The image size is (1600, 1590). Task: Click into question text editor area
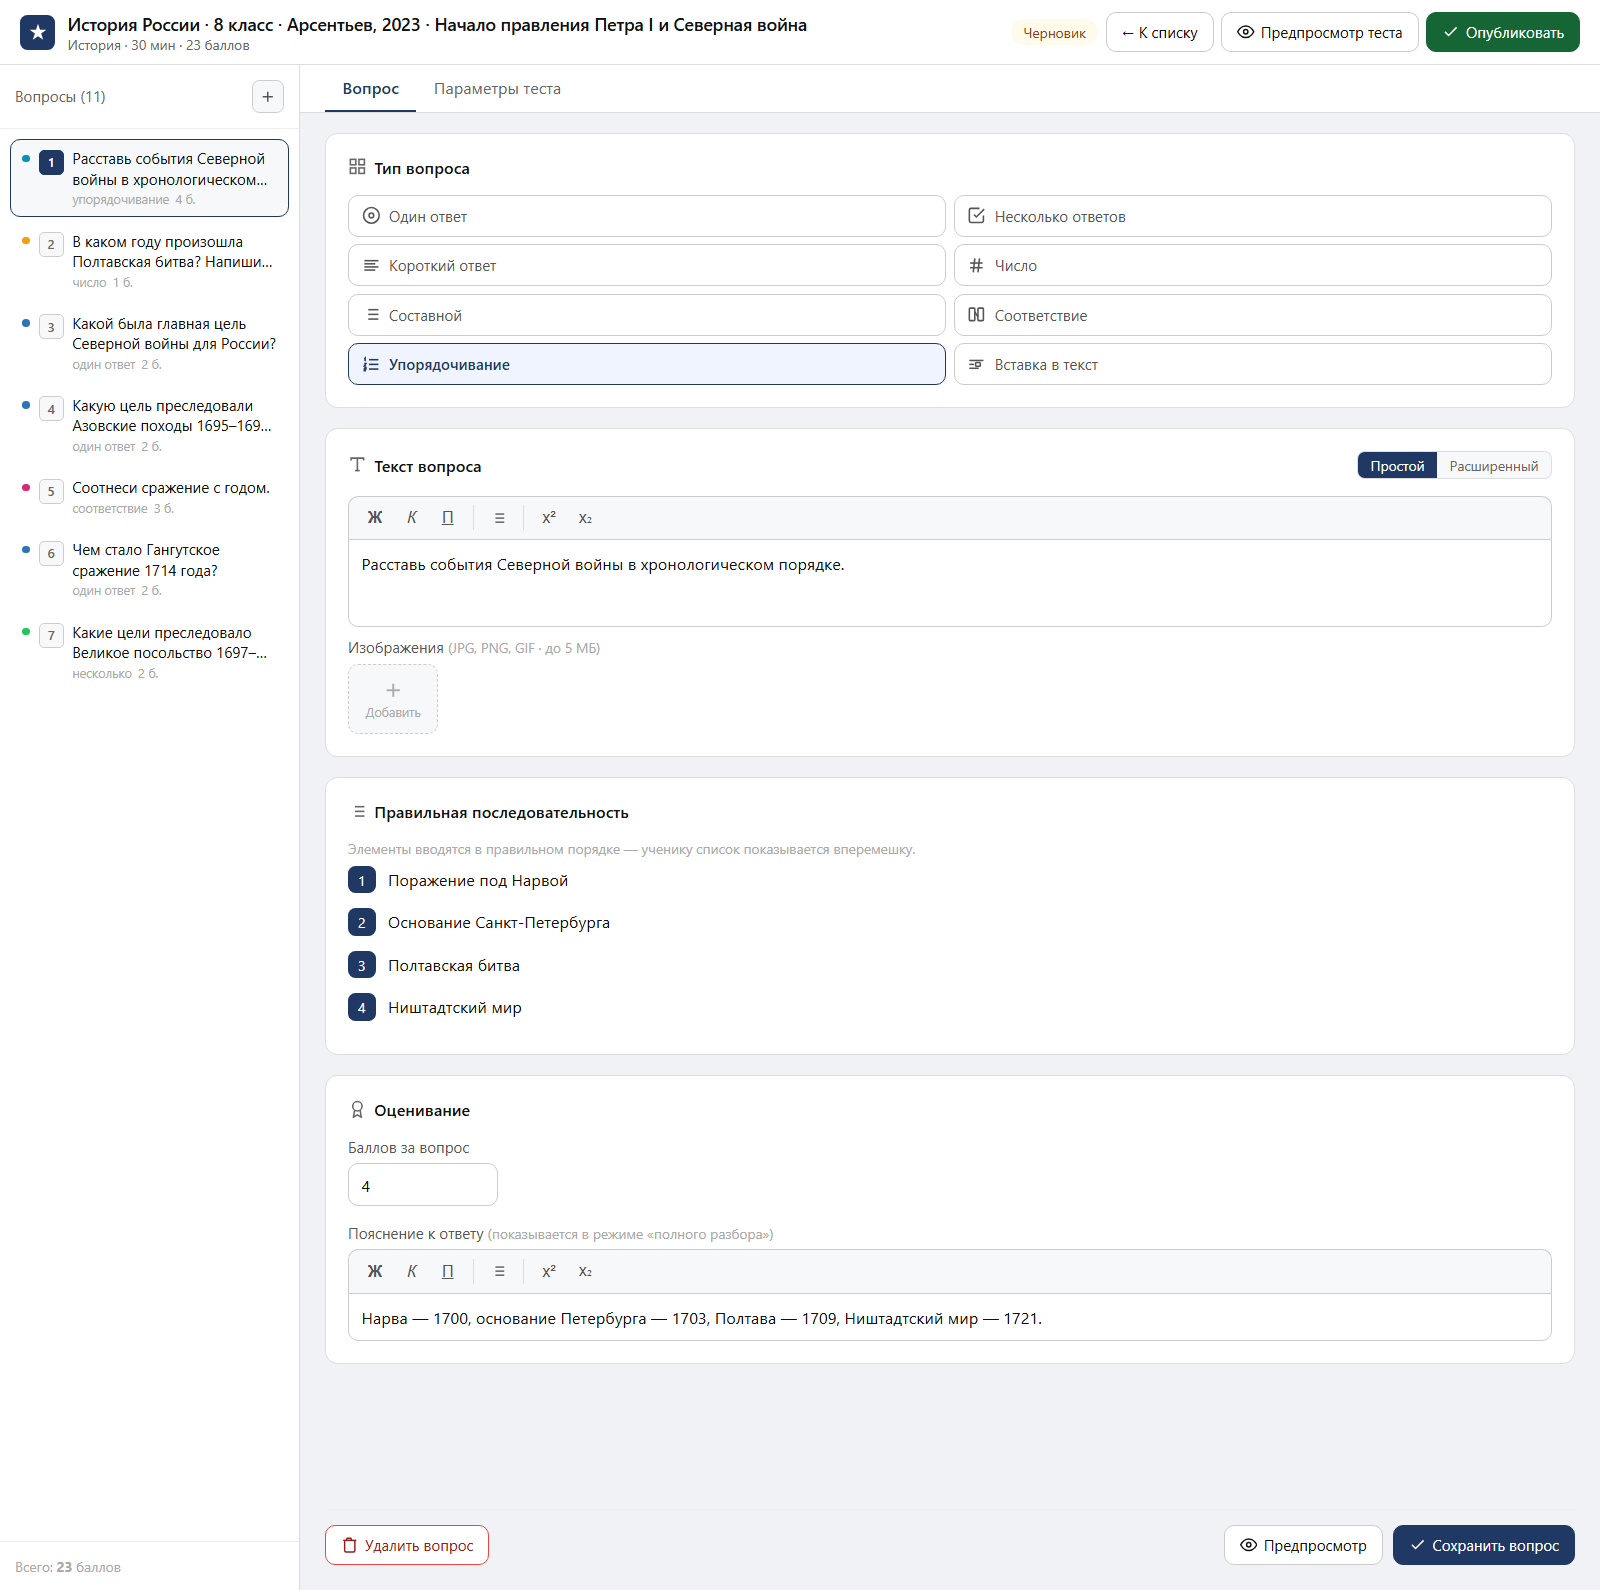[x=950, y=583]
